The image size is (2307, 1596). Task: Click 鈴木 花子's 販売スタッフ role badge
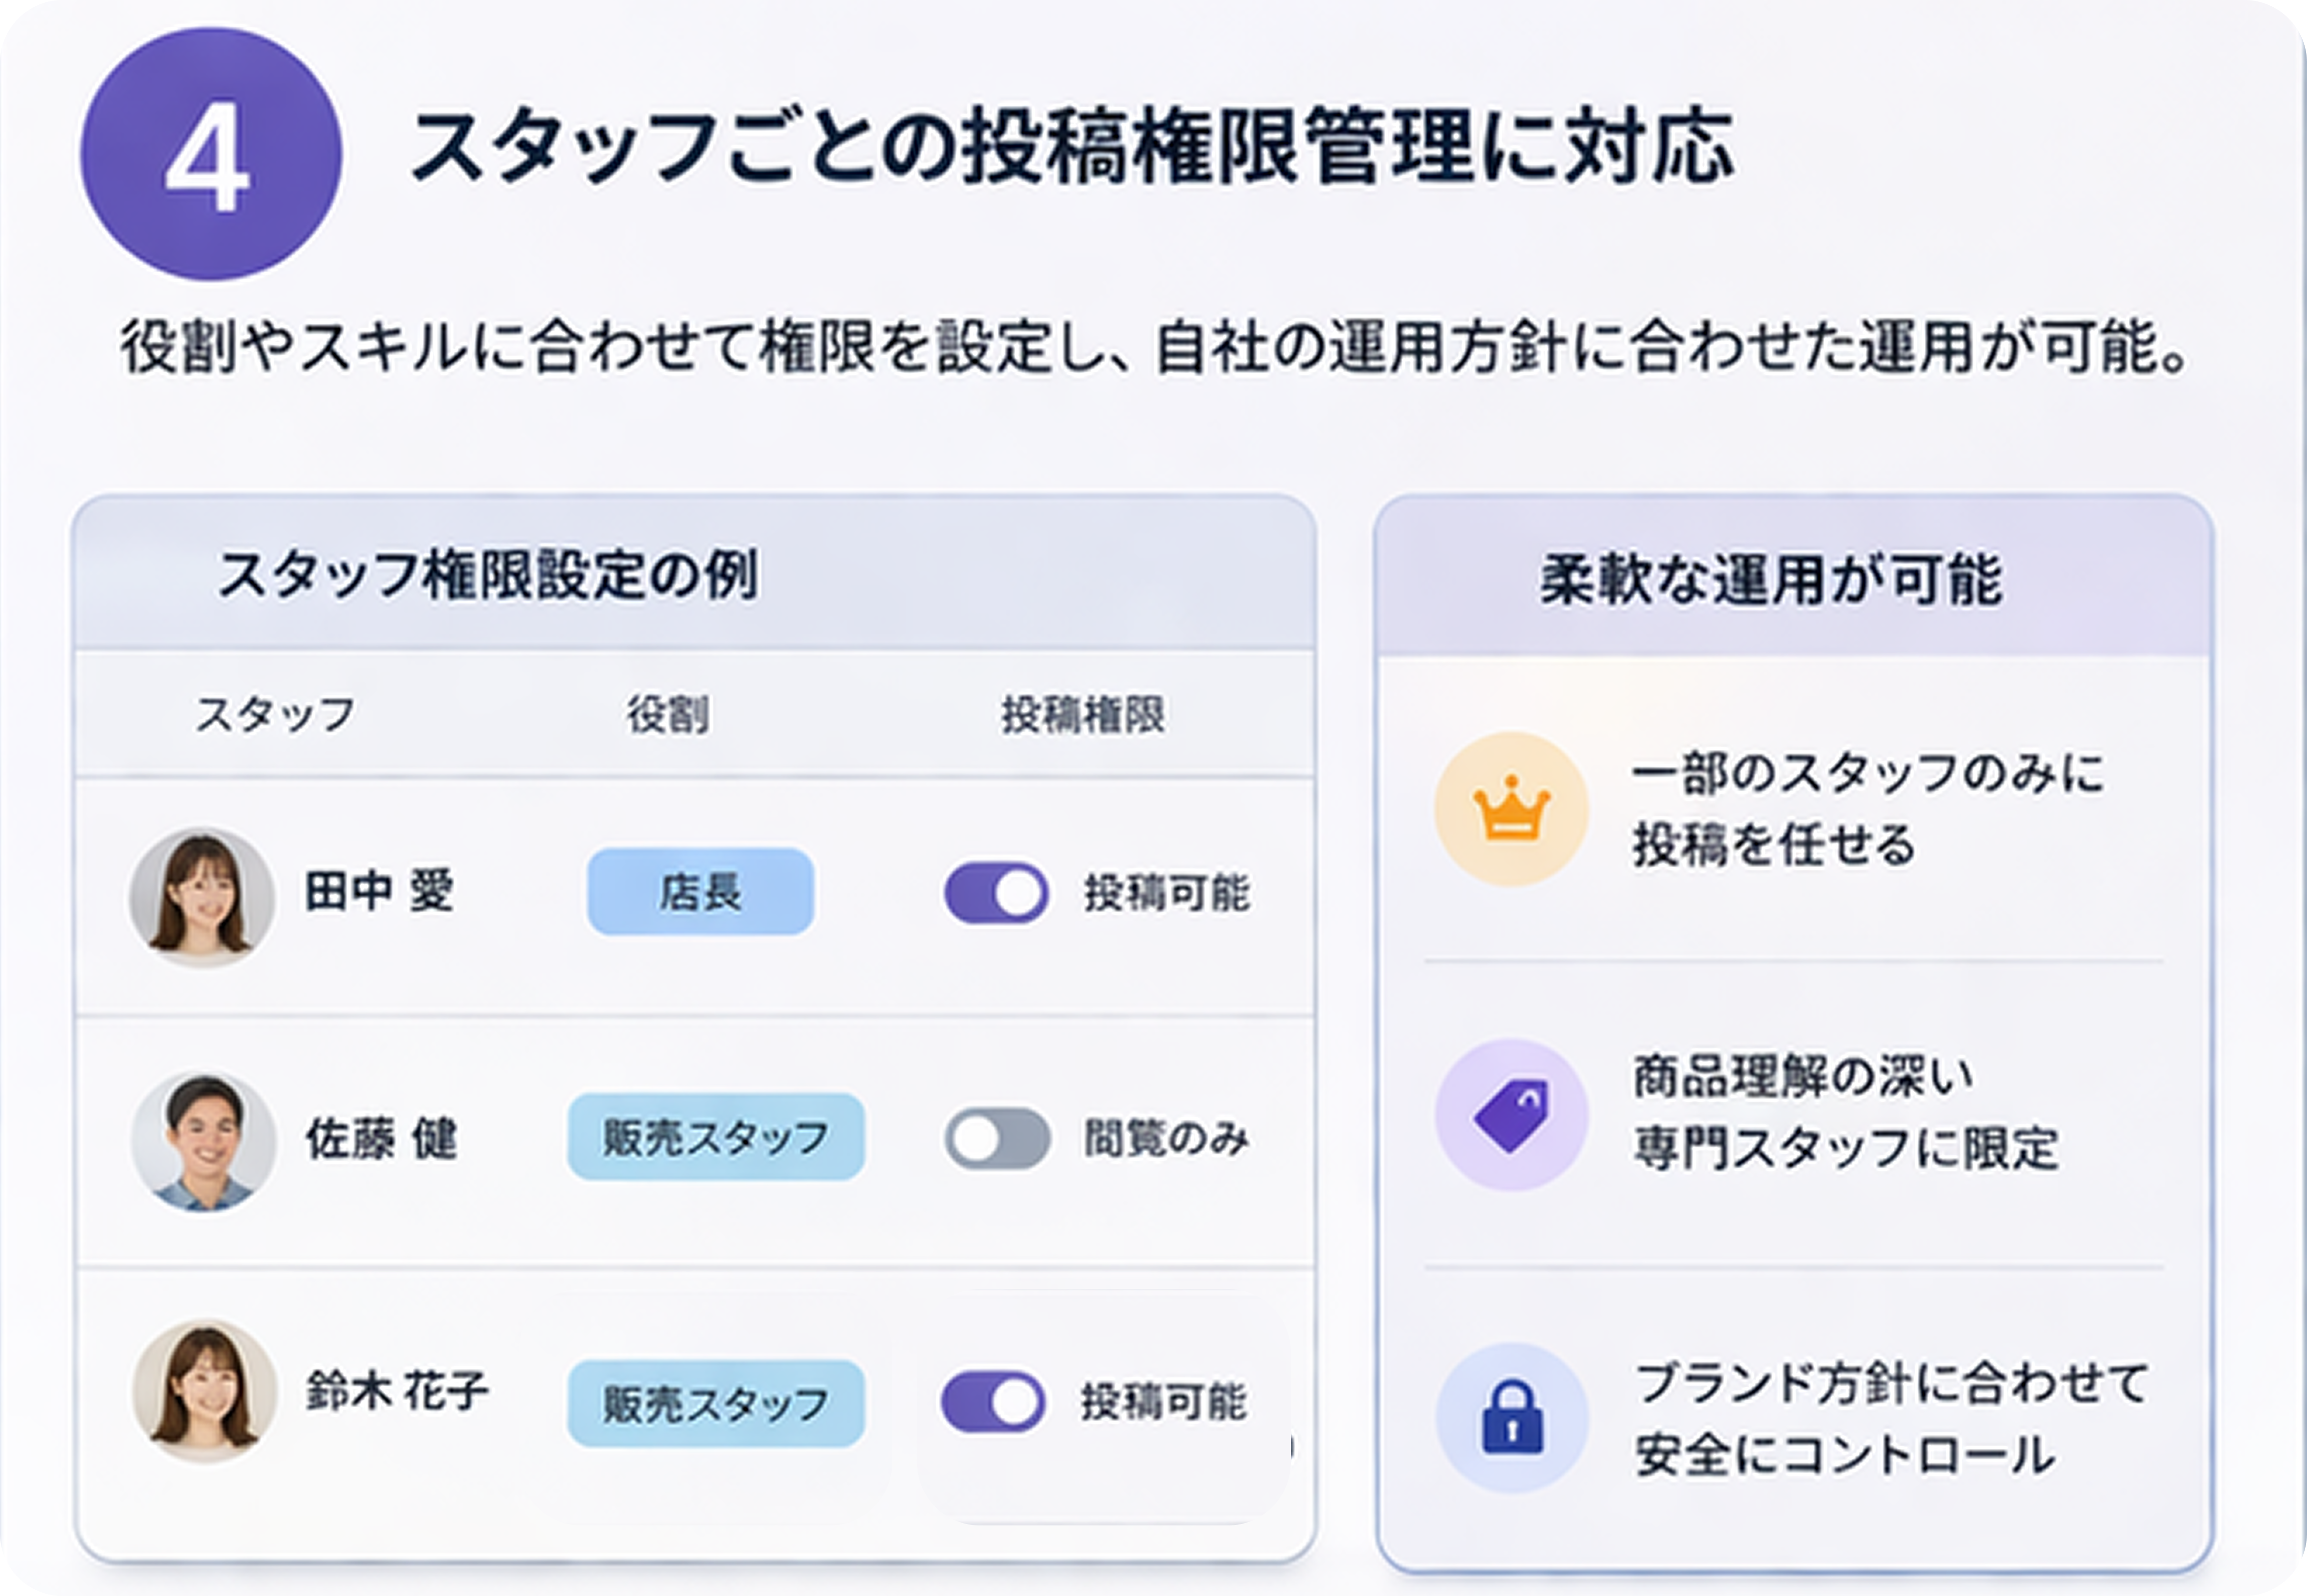pos(716,1403)
